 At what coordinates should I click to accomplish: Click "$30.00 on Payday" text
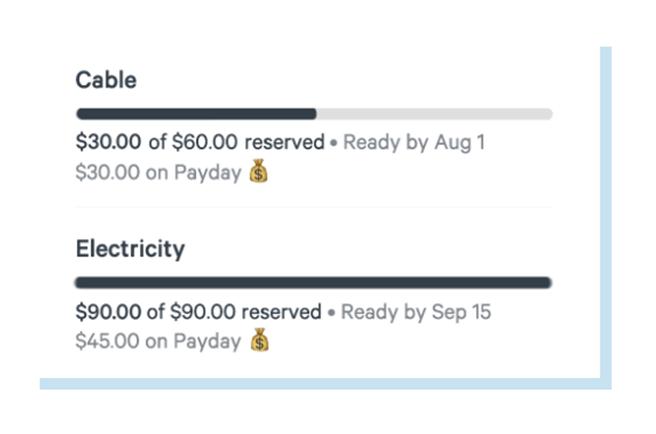[158, 172]
